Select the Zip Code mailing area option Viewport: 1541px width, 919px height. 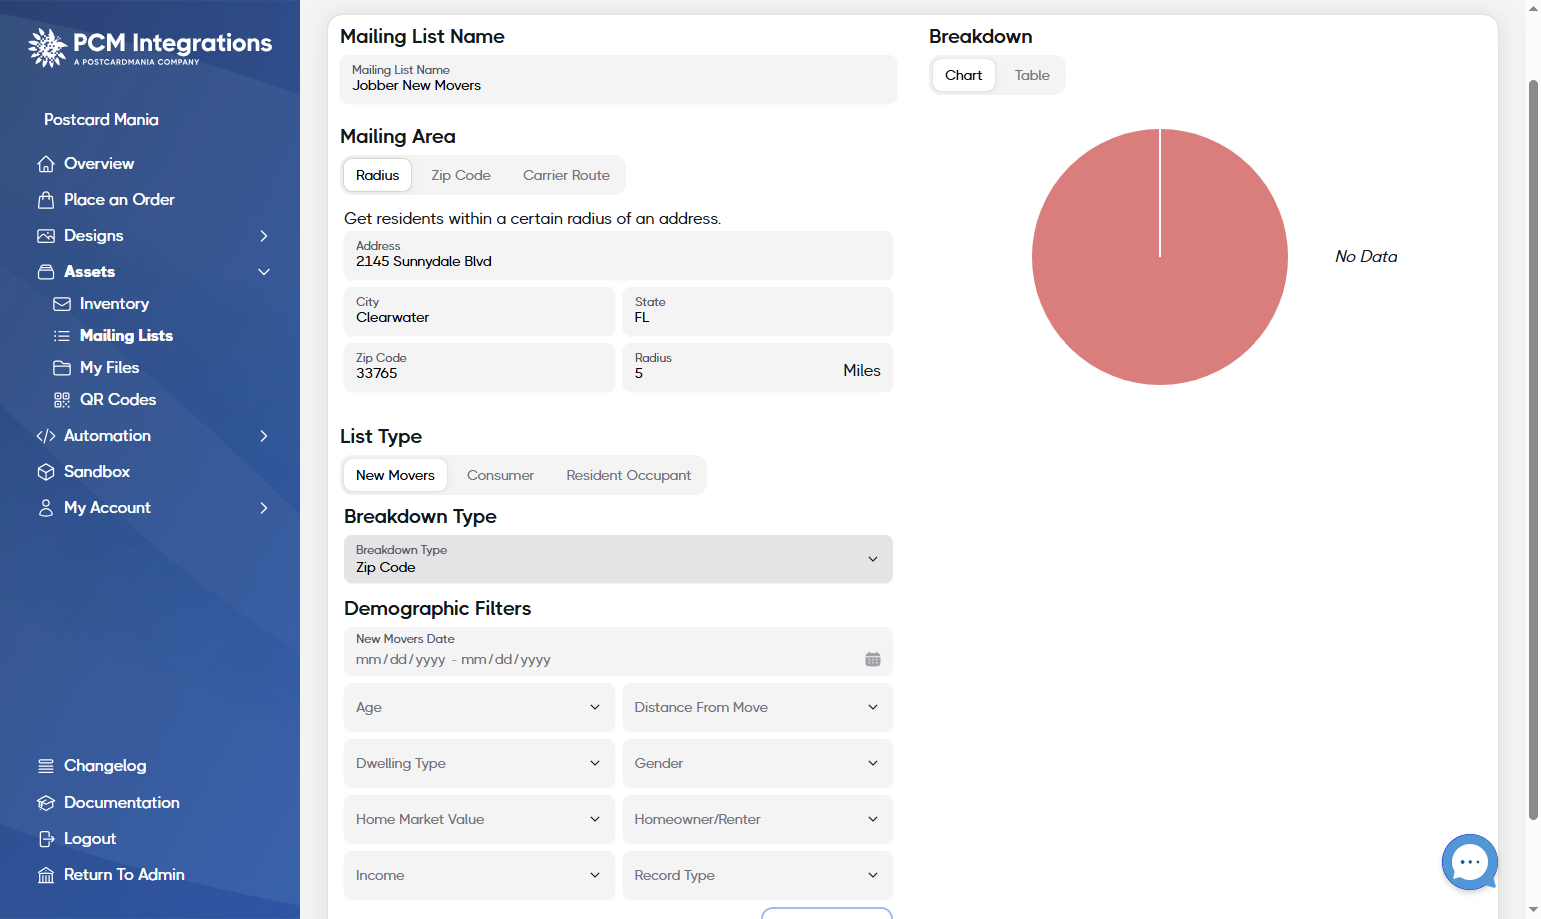pyautogui.click(x=461, y=175)
